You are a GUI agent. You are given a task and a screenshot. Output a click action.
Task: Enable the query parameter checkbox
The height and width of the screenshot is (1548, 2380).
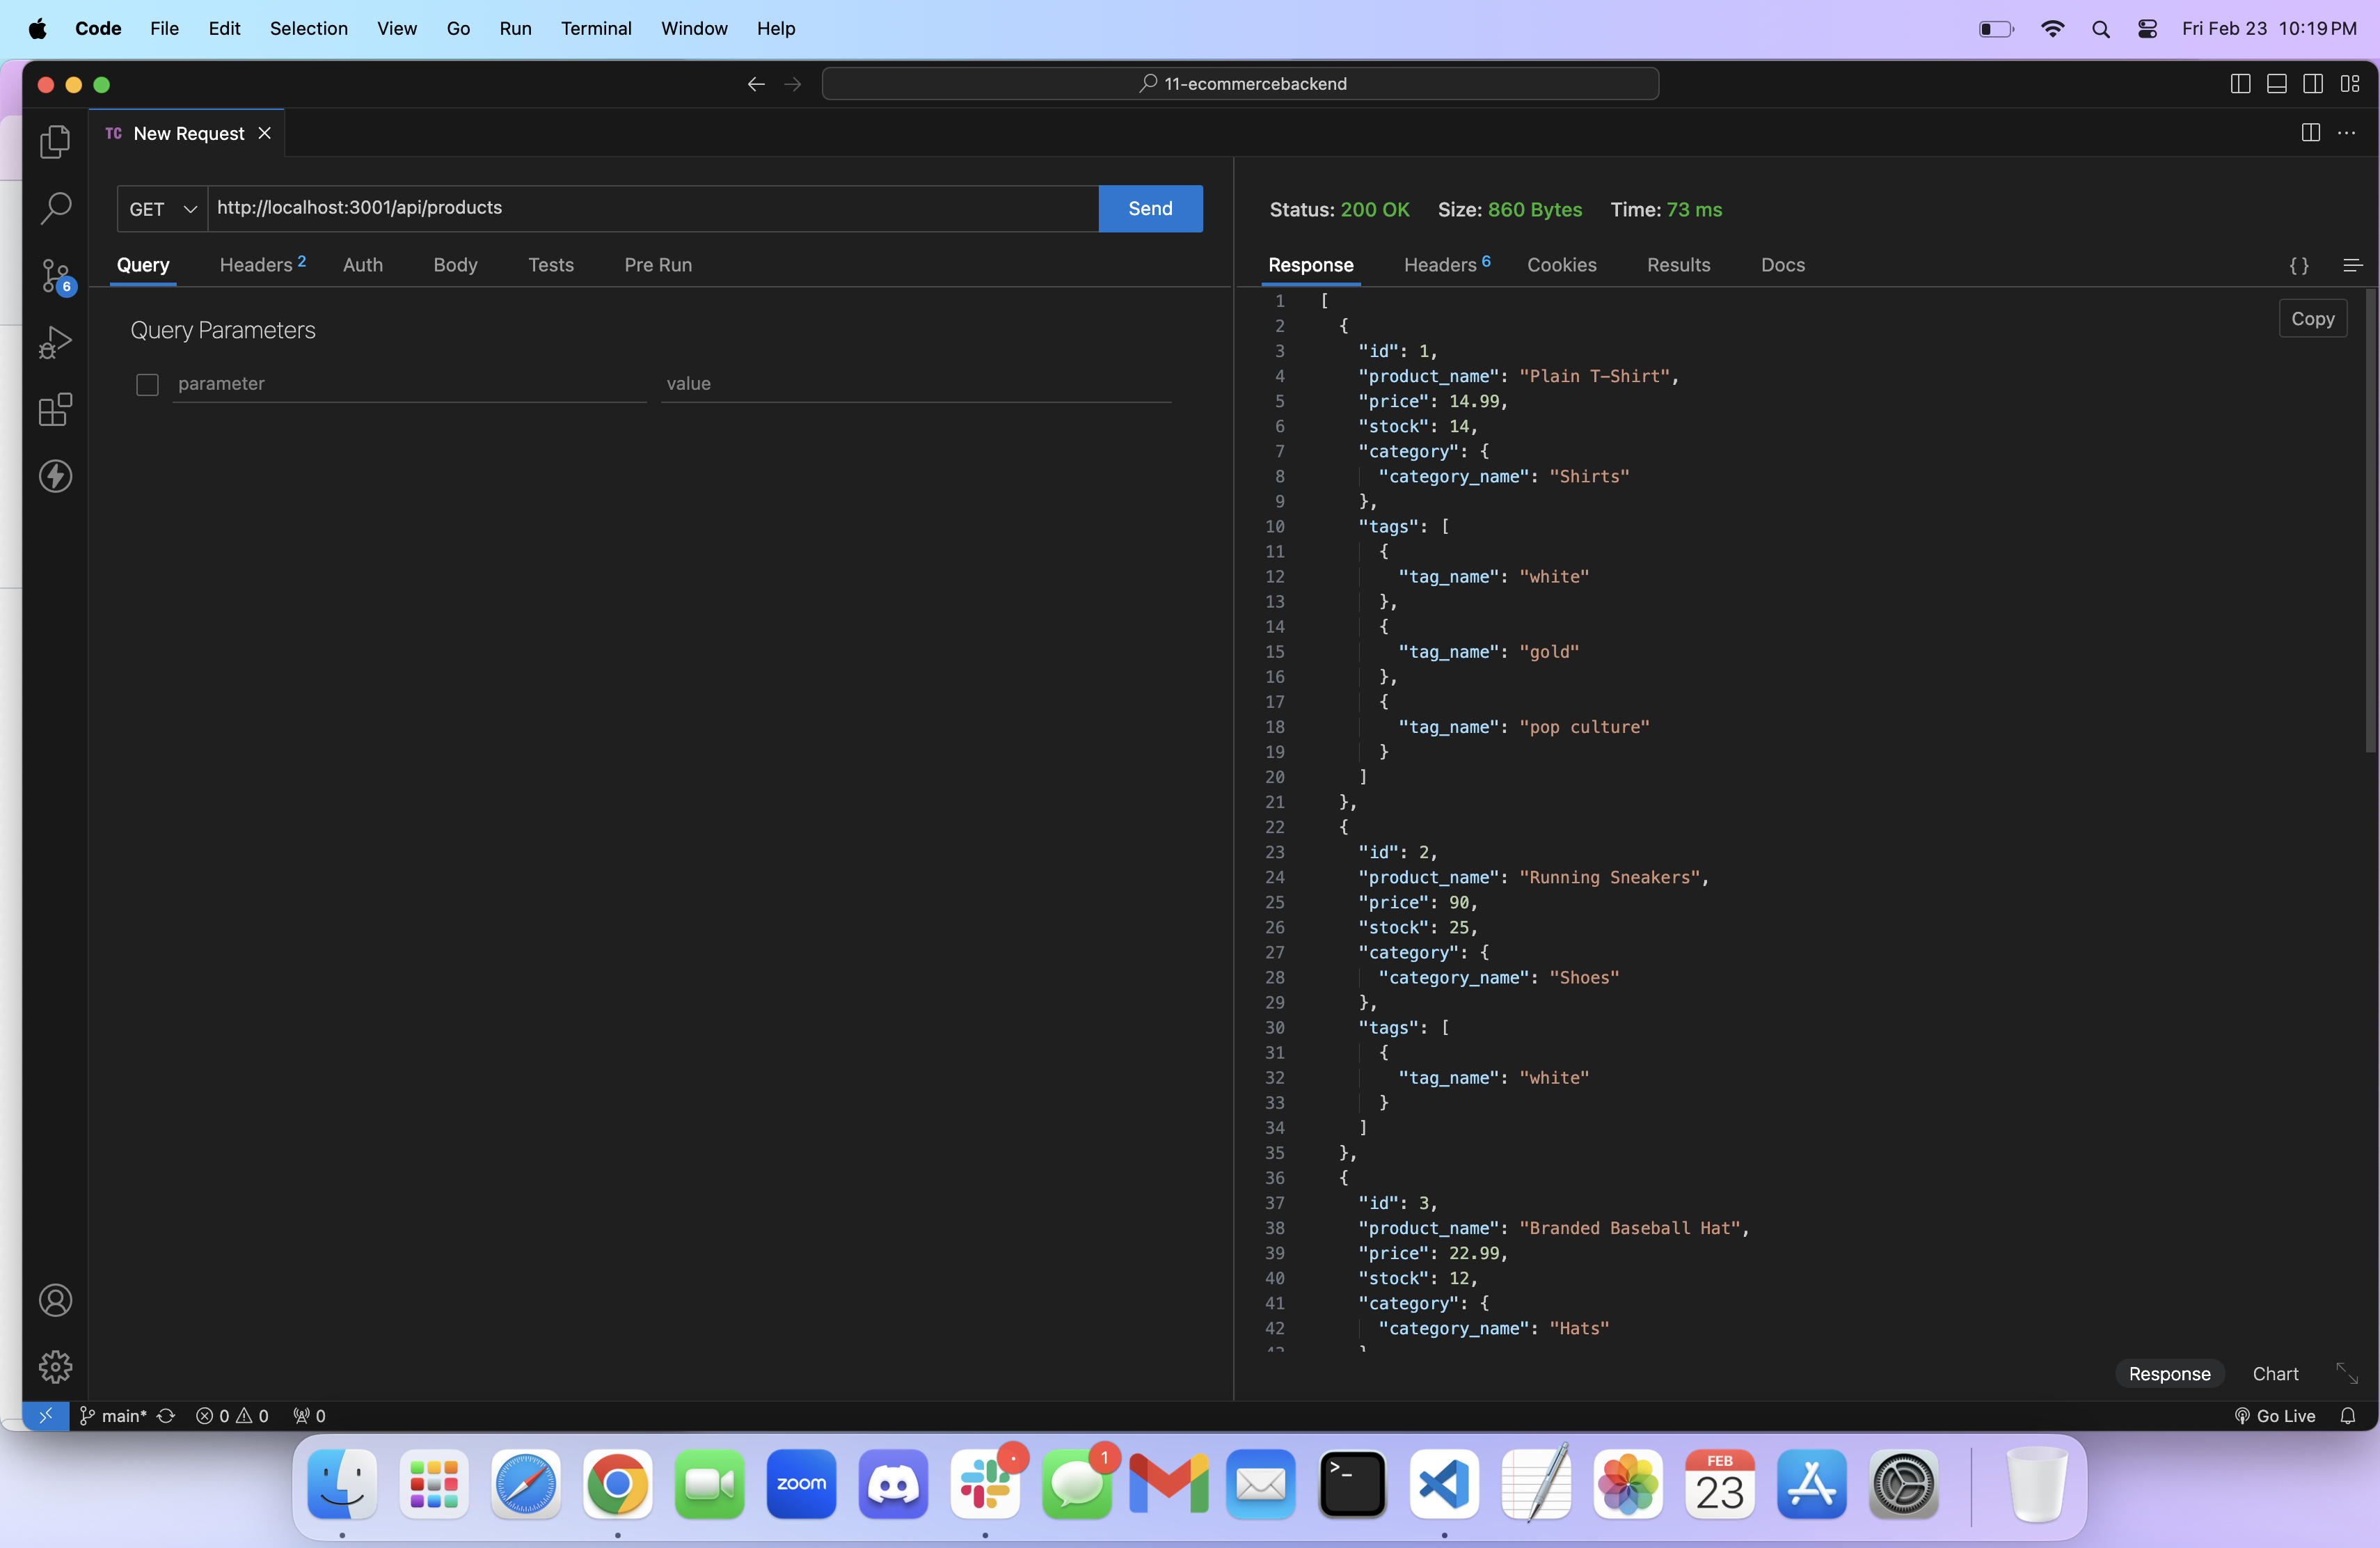[x=147, y=384]
